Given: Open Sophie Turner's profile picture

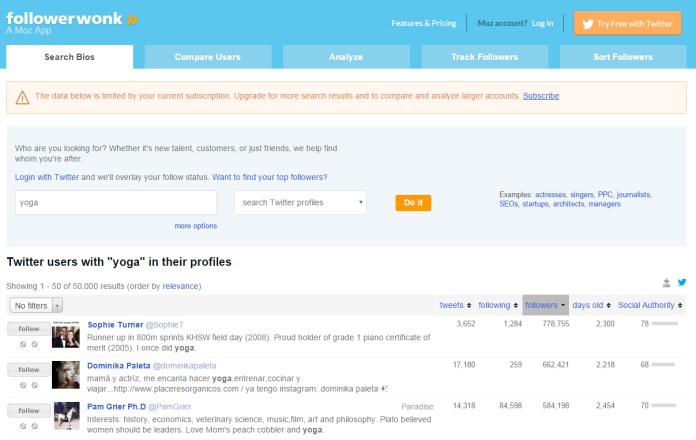Looking at the screenshot, I should pos(66,334).
